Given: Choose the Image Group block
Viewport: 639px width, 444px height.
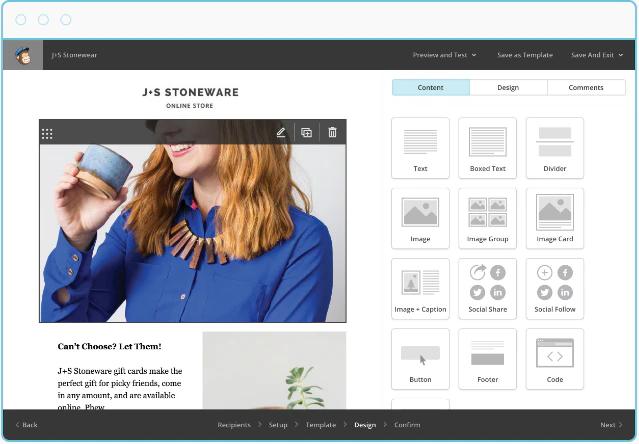Looking at the screenshot, I should coord(487,218).
